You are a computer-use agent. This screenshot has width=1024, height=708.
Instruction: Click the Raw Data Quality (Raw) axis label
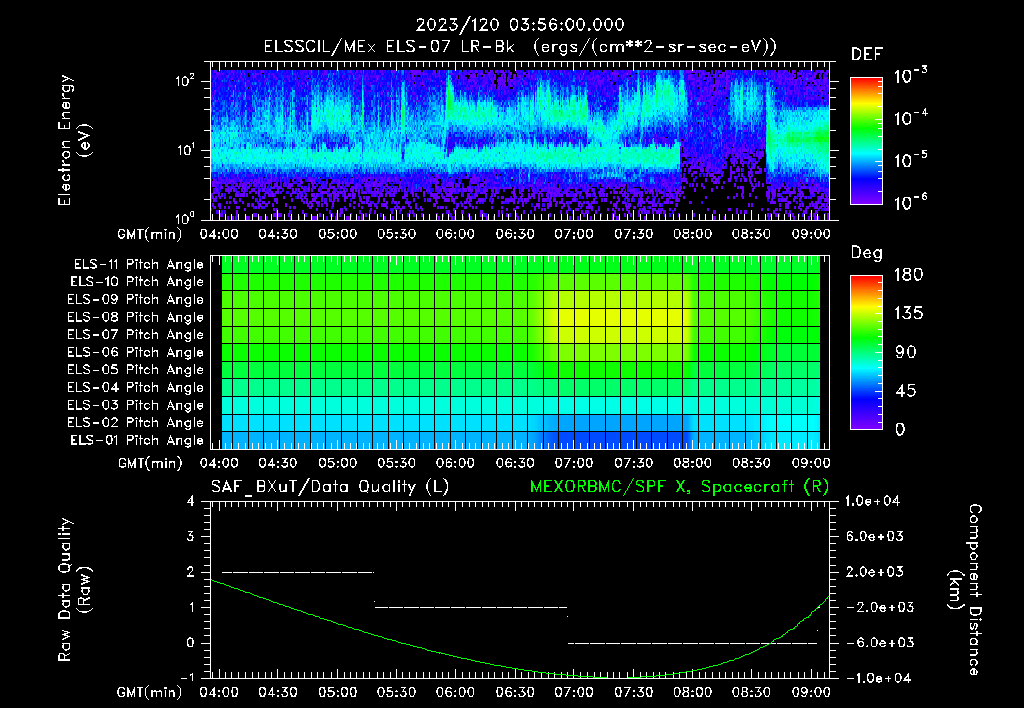coord(74,590)
